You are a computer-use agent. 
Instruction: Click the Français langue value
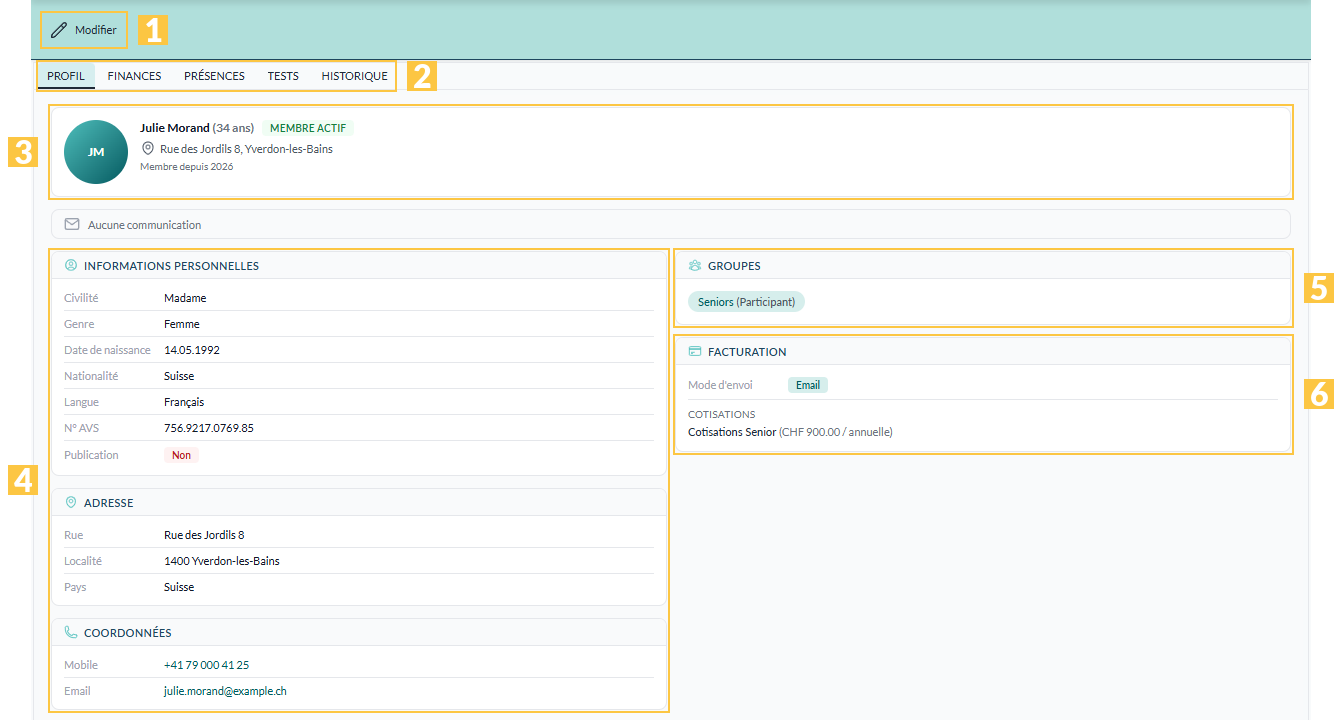click(x=184, y=402)
